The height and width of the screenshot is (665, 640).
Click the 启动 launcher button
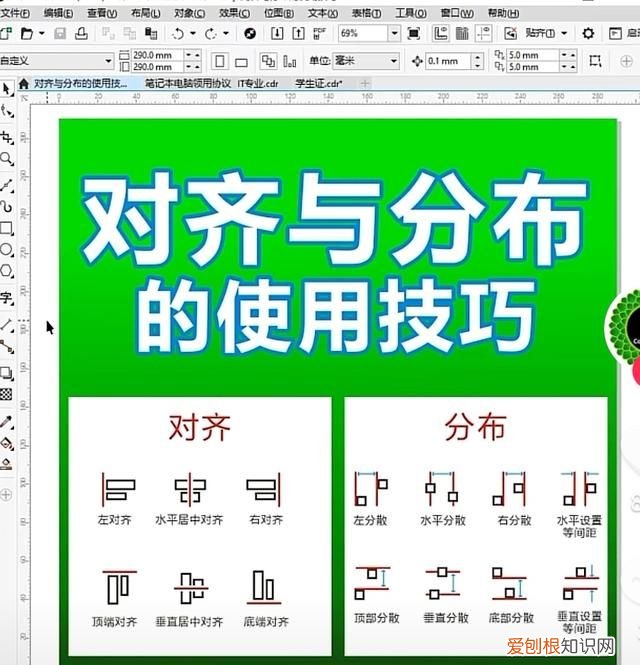pyautogui.click(x=624, y=33)
